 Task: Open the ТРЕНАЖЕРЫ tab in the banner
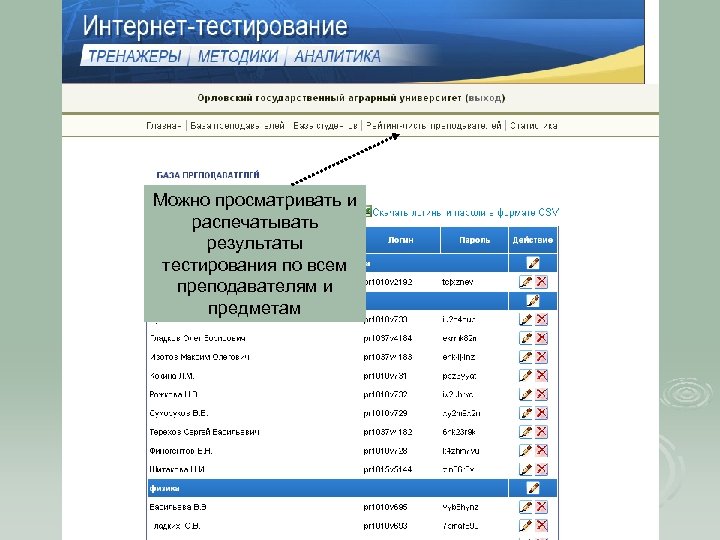pos(134,56)
